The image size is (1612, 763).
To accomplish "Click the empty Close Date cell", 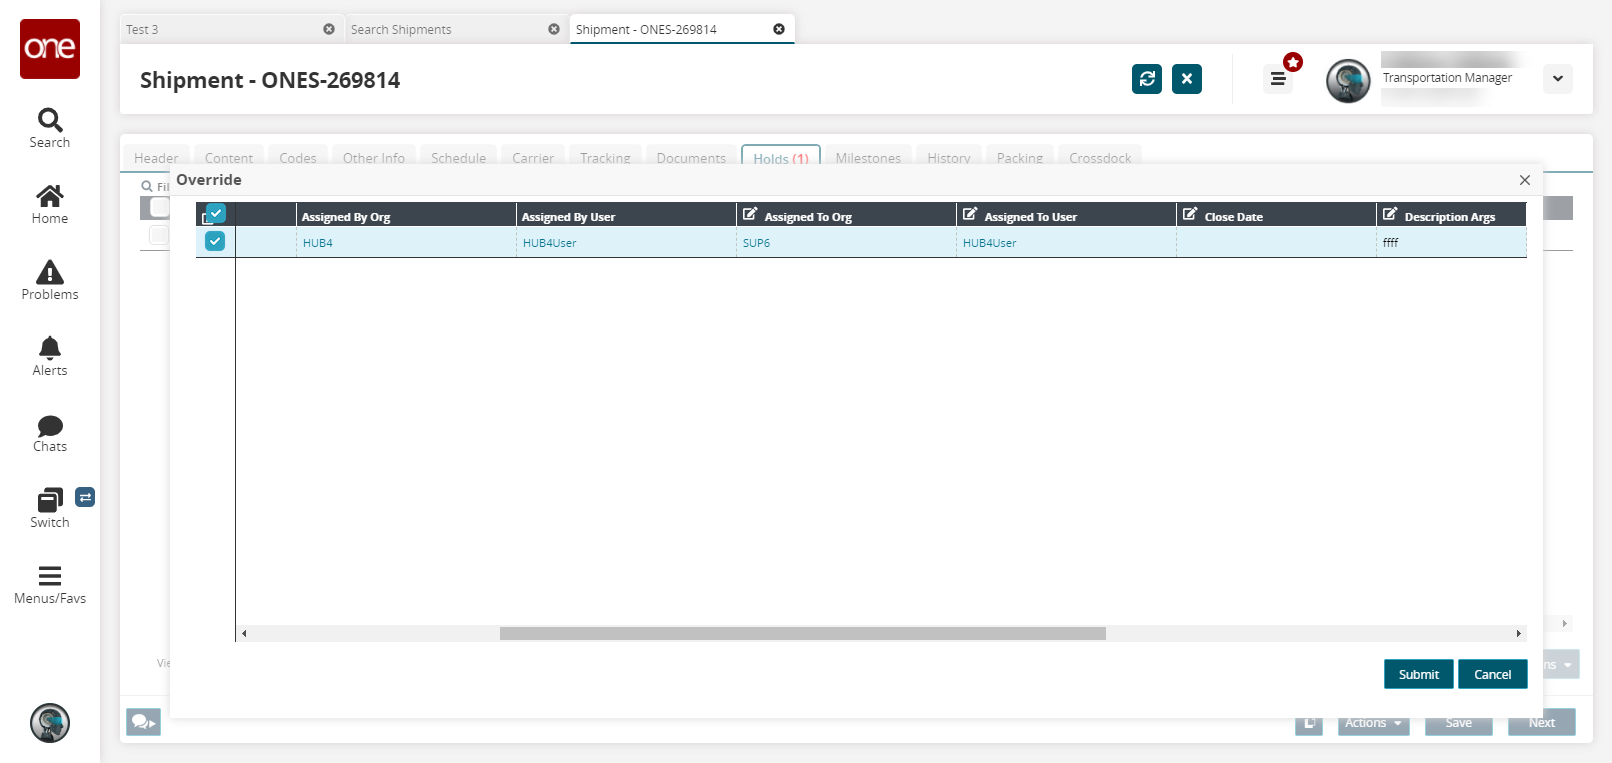I will 1276,243.
